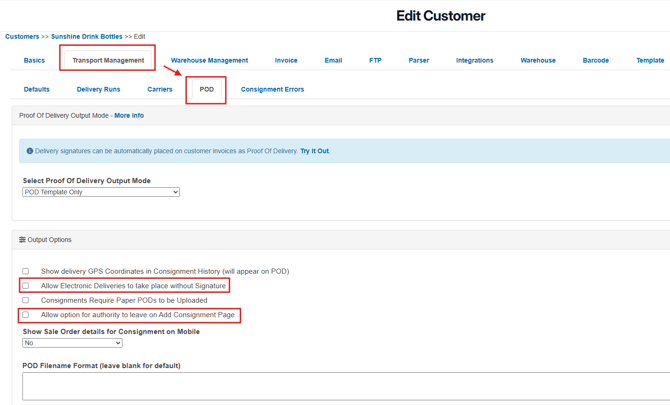
Task: Toggle Allow Electronic Deliveries without Signature checkbox
Action: pos(26,286)
